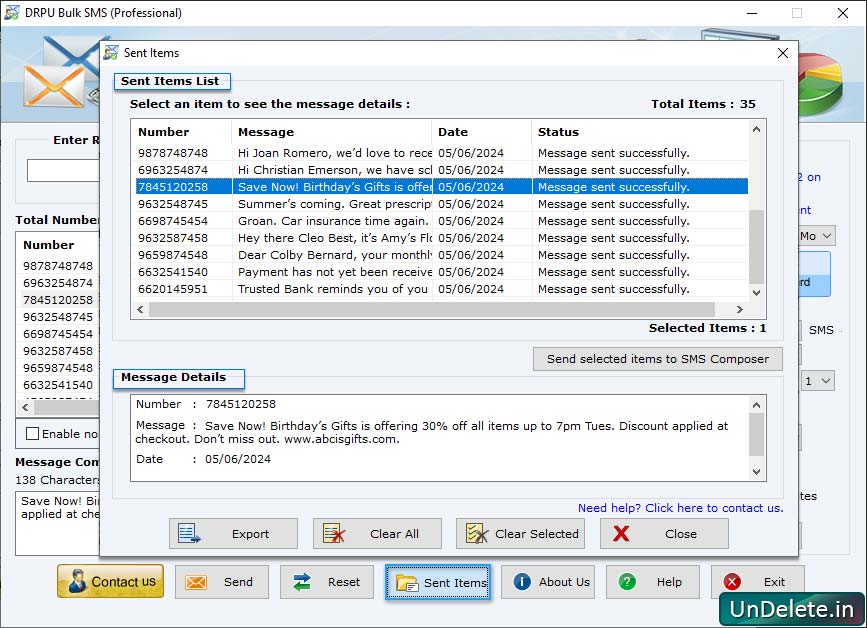
Task: Click scroll up arrow of sent items list
Action: 756,129
